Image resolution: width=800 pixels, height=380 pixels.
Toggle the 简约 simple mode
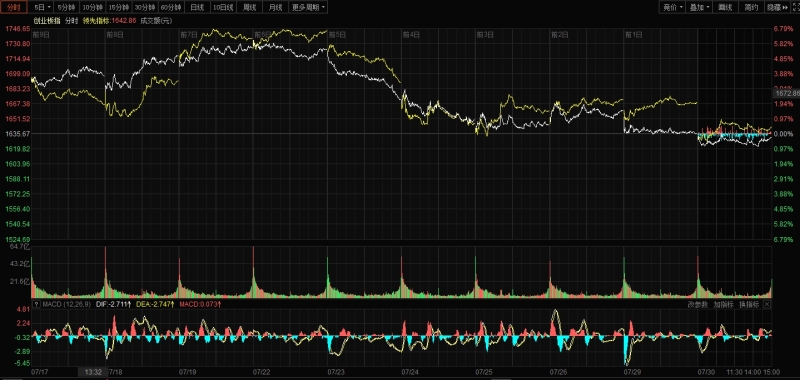pos(752,7)
